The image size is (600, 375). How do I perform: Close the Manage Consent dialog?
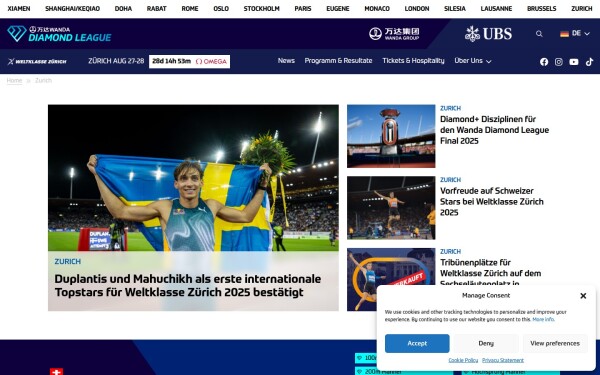coord(583,296)
